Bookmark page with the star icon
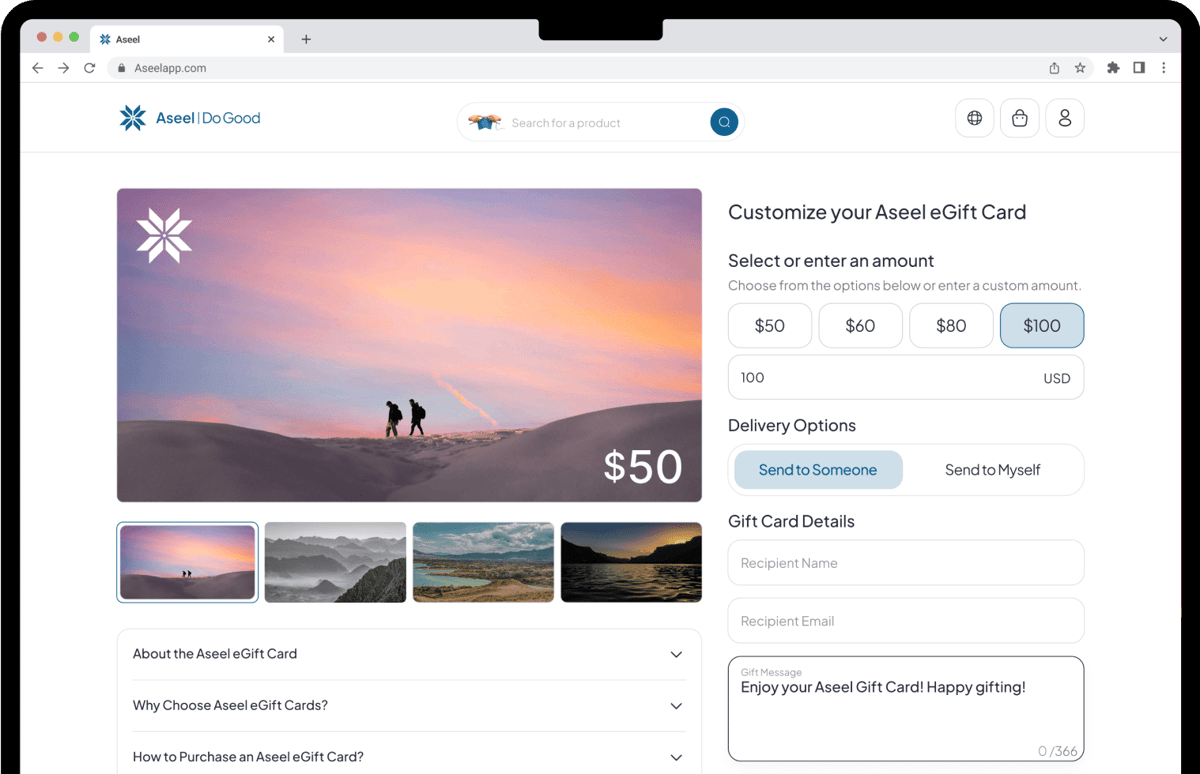Screen dimensions: 1200x774 (1080, 68)
